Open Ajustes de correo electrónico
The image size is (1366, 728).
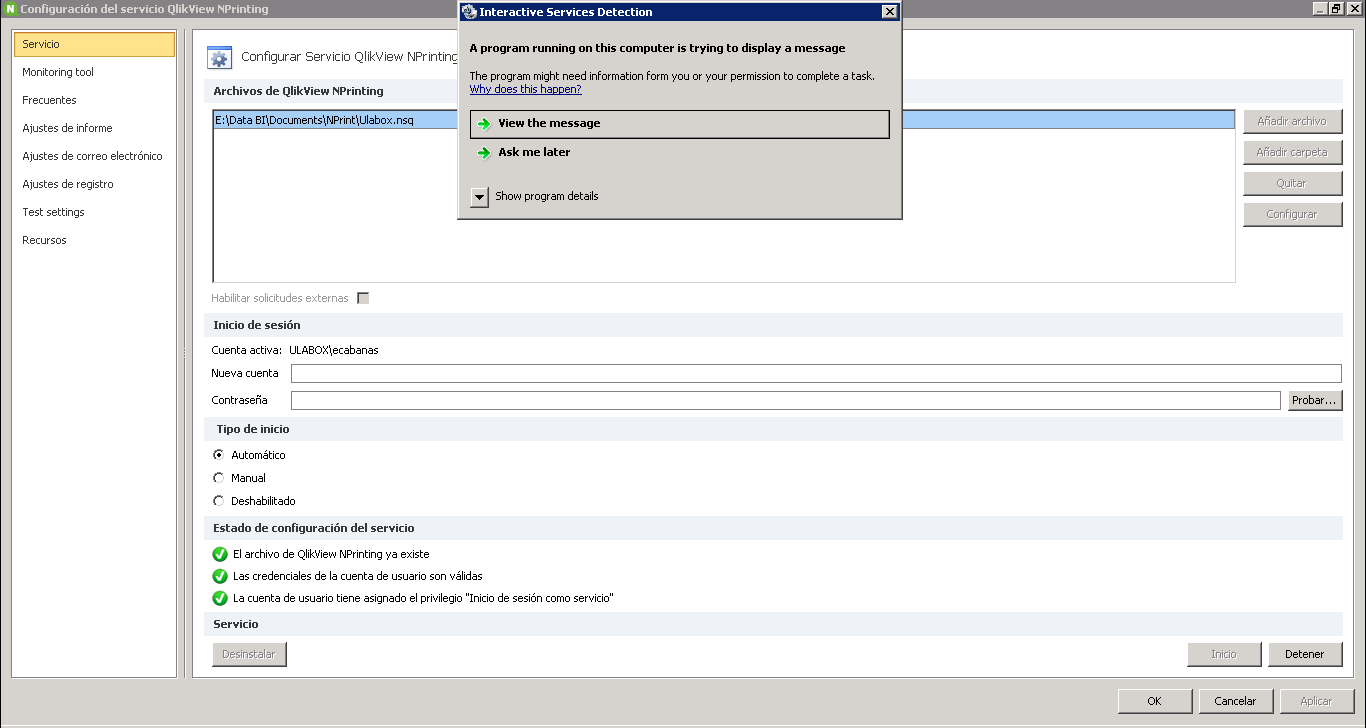coord(94,156)
